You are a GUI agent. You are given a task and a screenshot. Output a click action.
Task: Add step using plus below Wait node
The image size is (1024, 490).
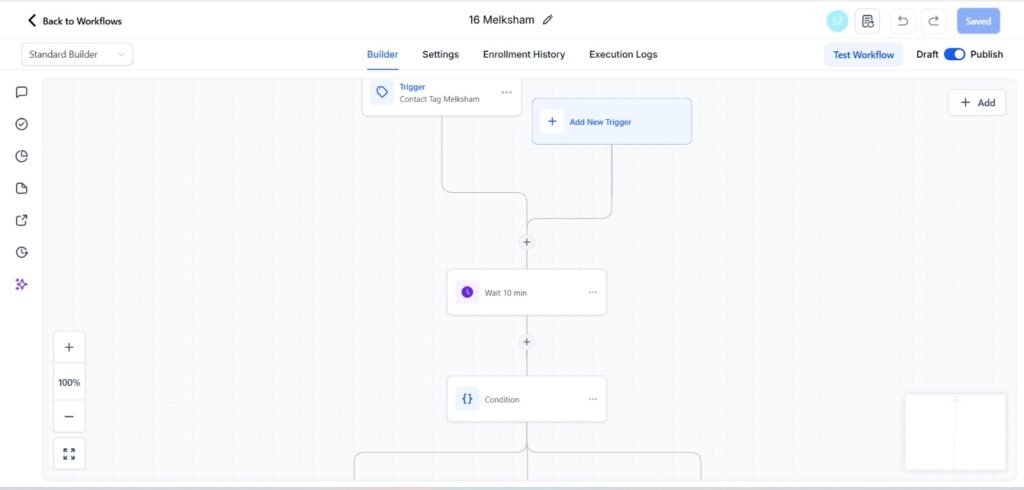click(527, 342)
